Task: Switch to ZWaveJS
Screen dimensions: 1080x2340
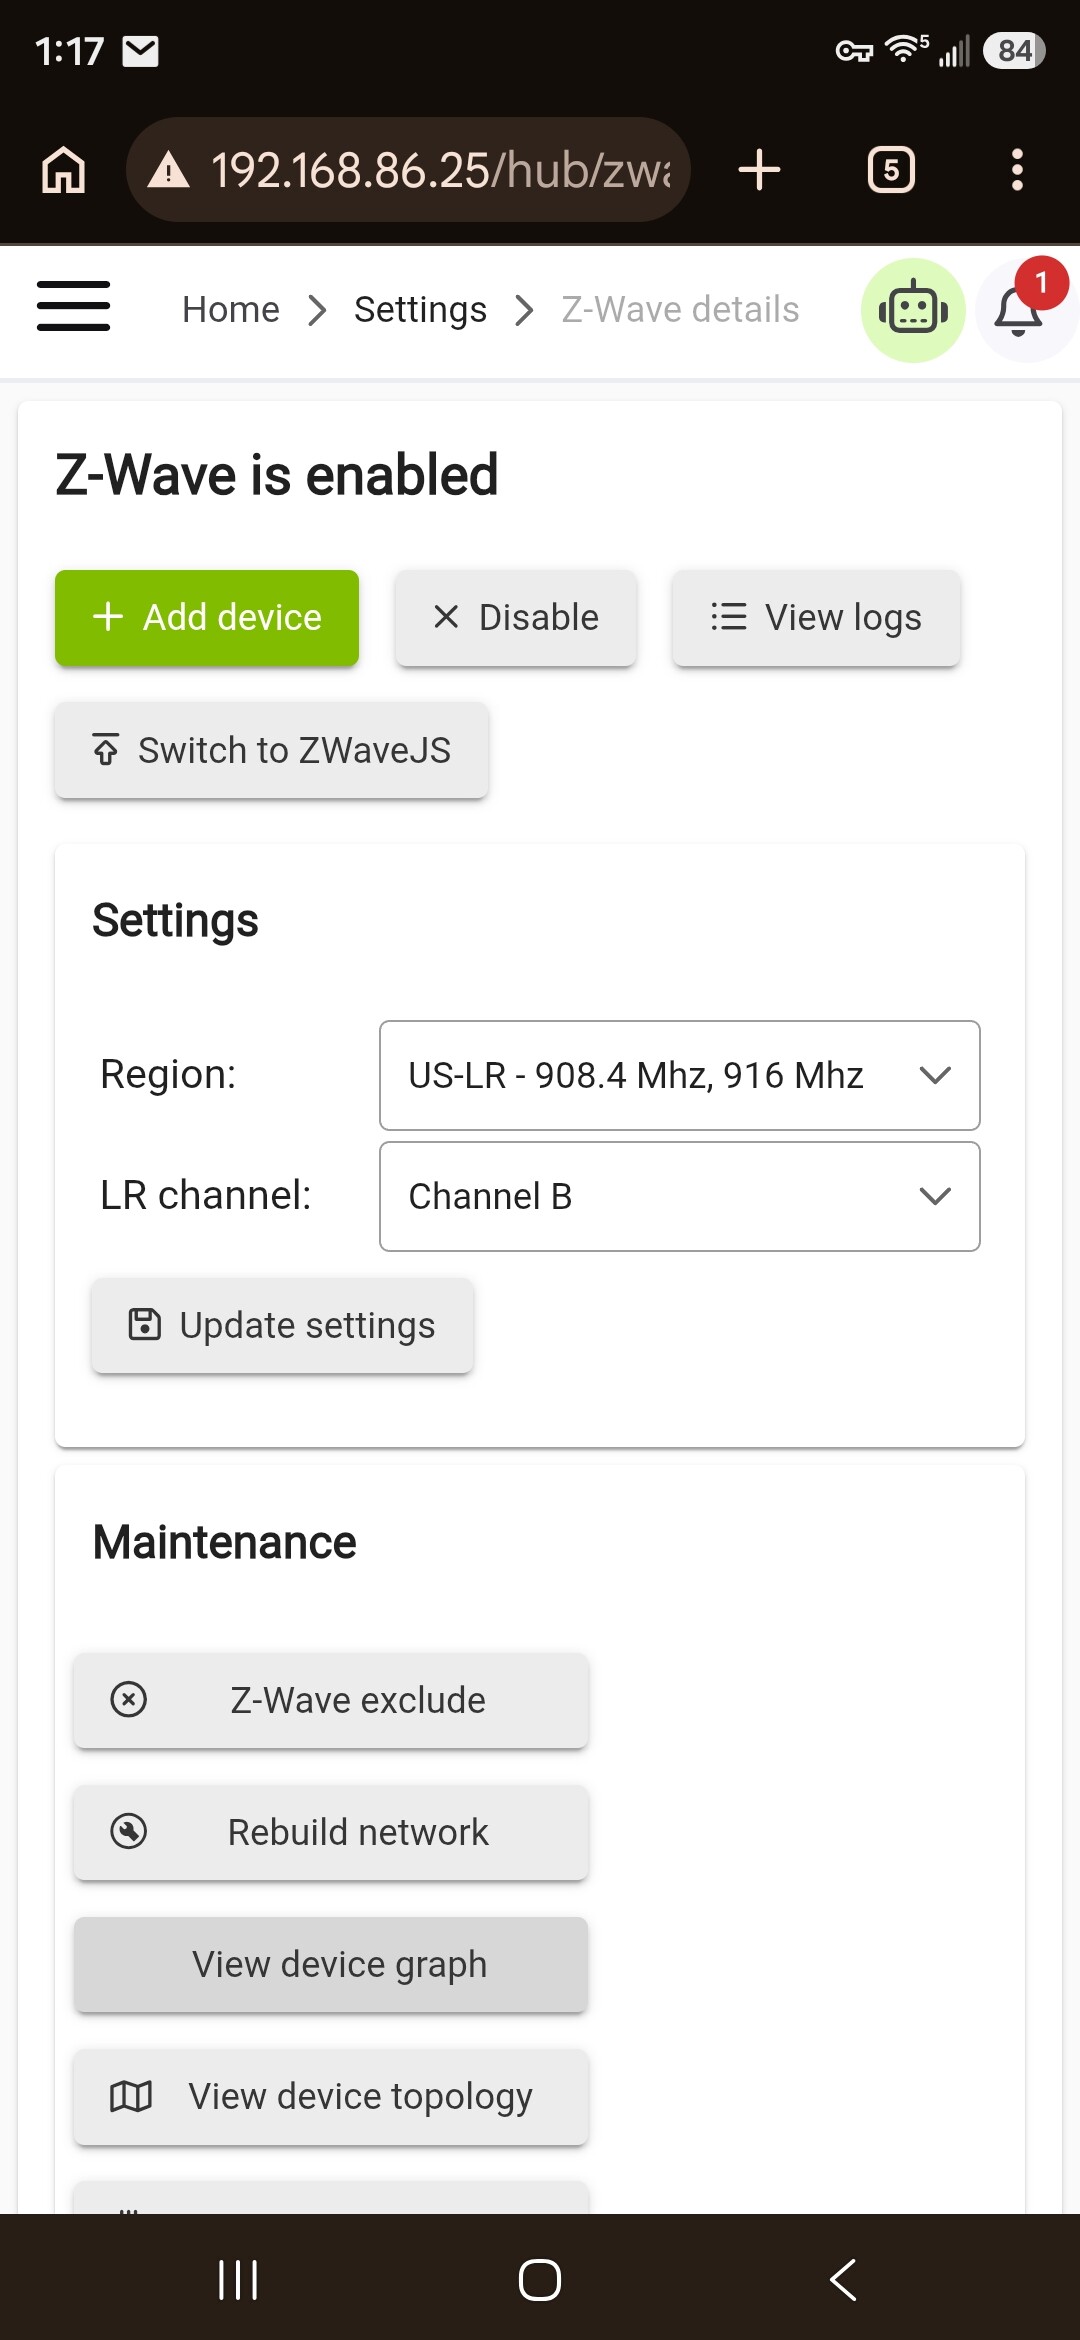Action: click(272, 750)
